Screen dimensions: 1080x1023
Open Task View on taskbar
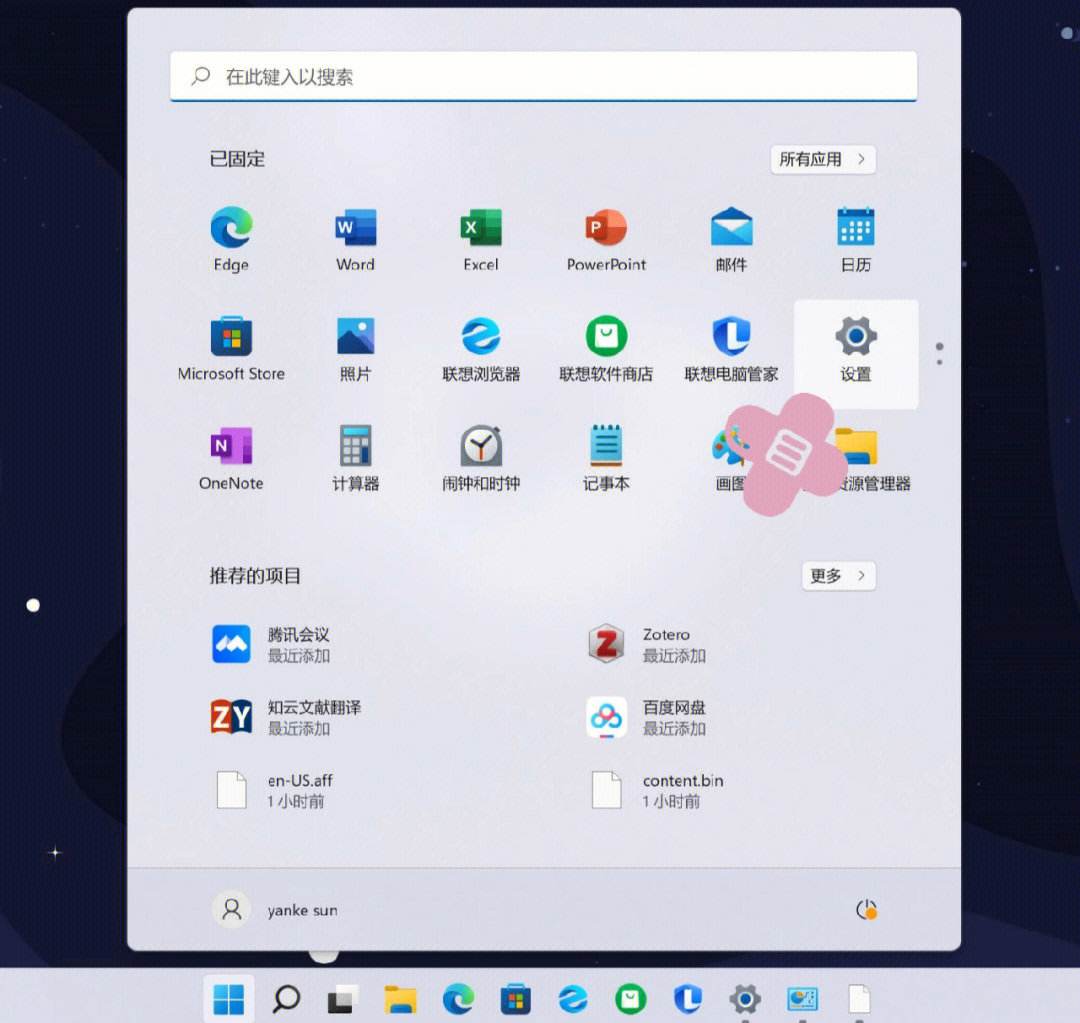[342, 999]
